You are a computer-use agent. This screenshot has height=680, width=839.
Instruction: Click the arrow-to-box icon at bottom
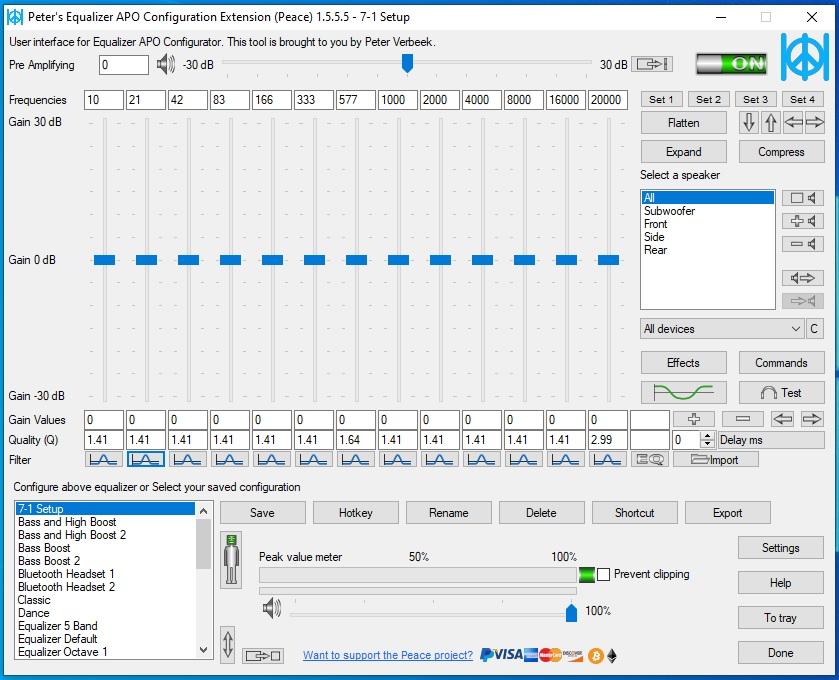click(263, 655)
